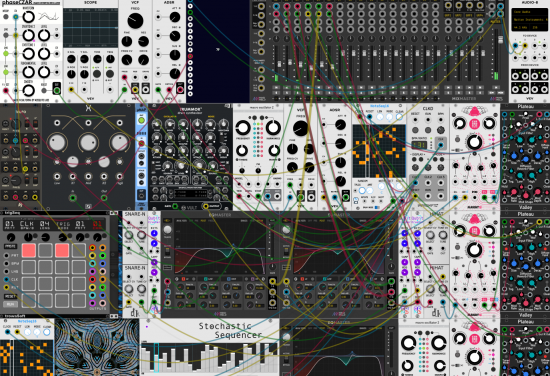Click the RES knob on the top VCF
The image size is (550, 376).
[143, 42]
